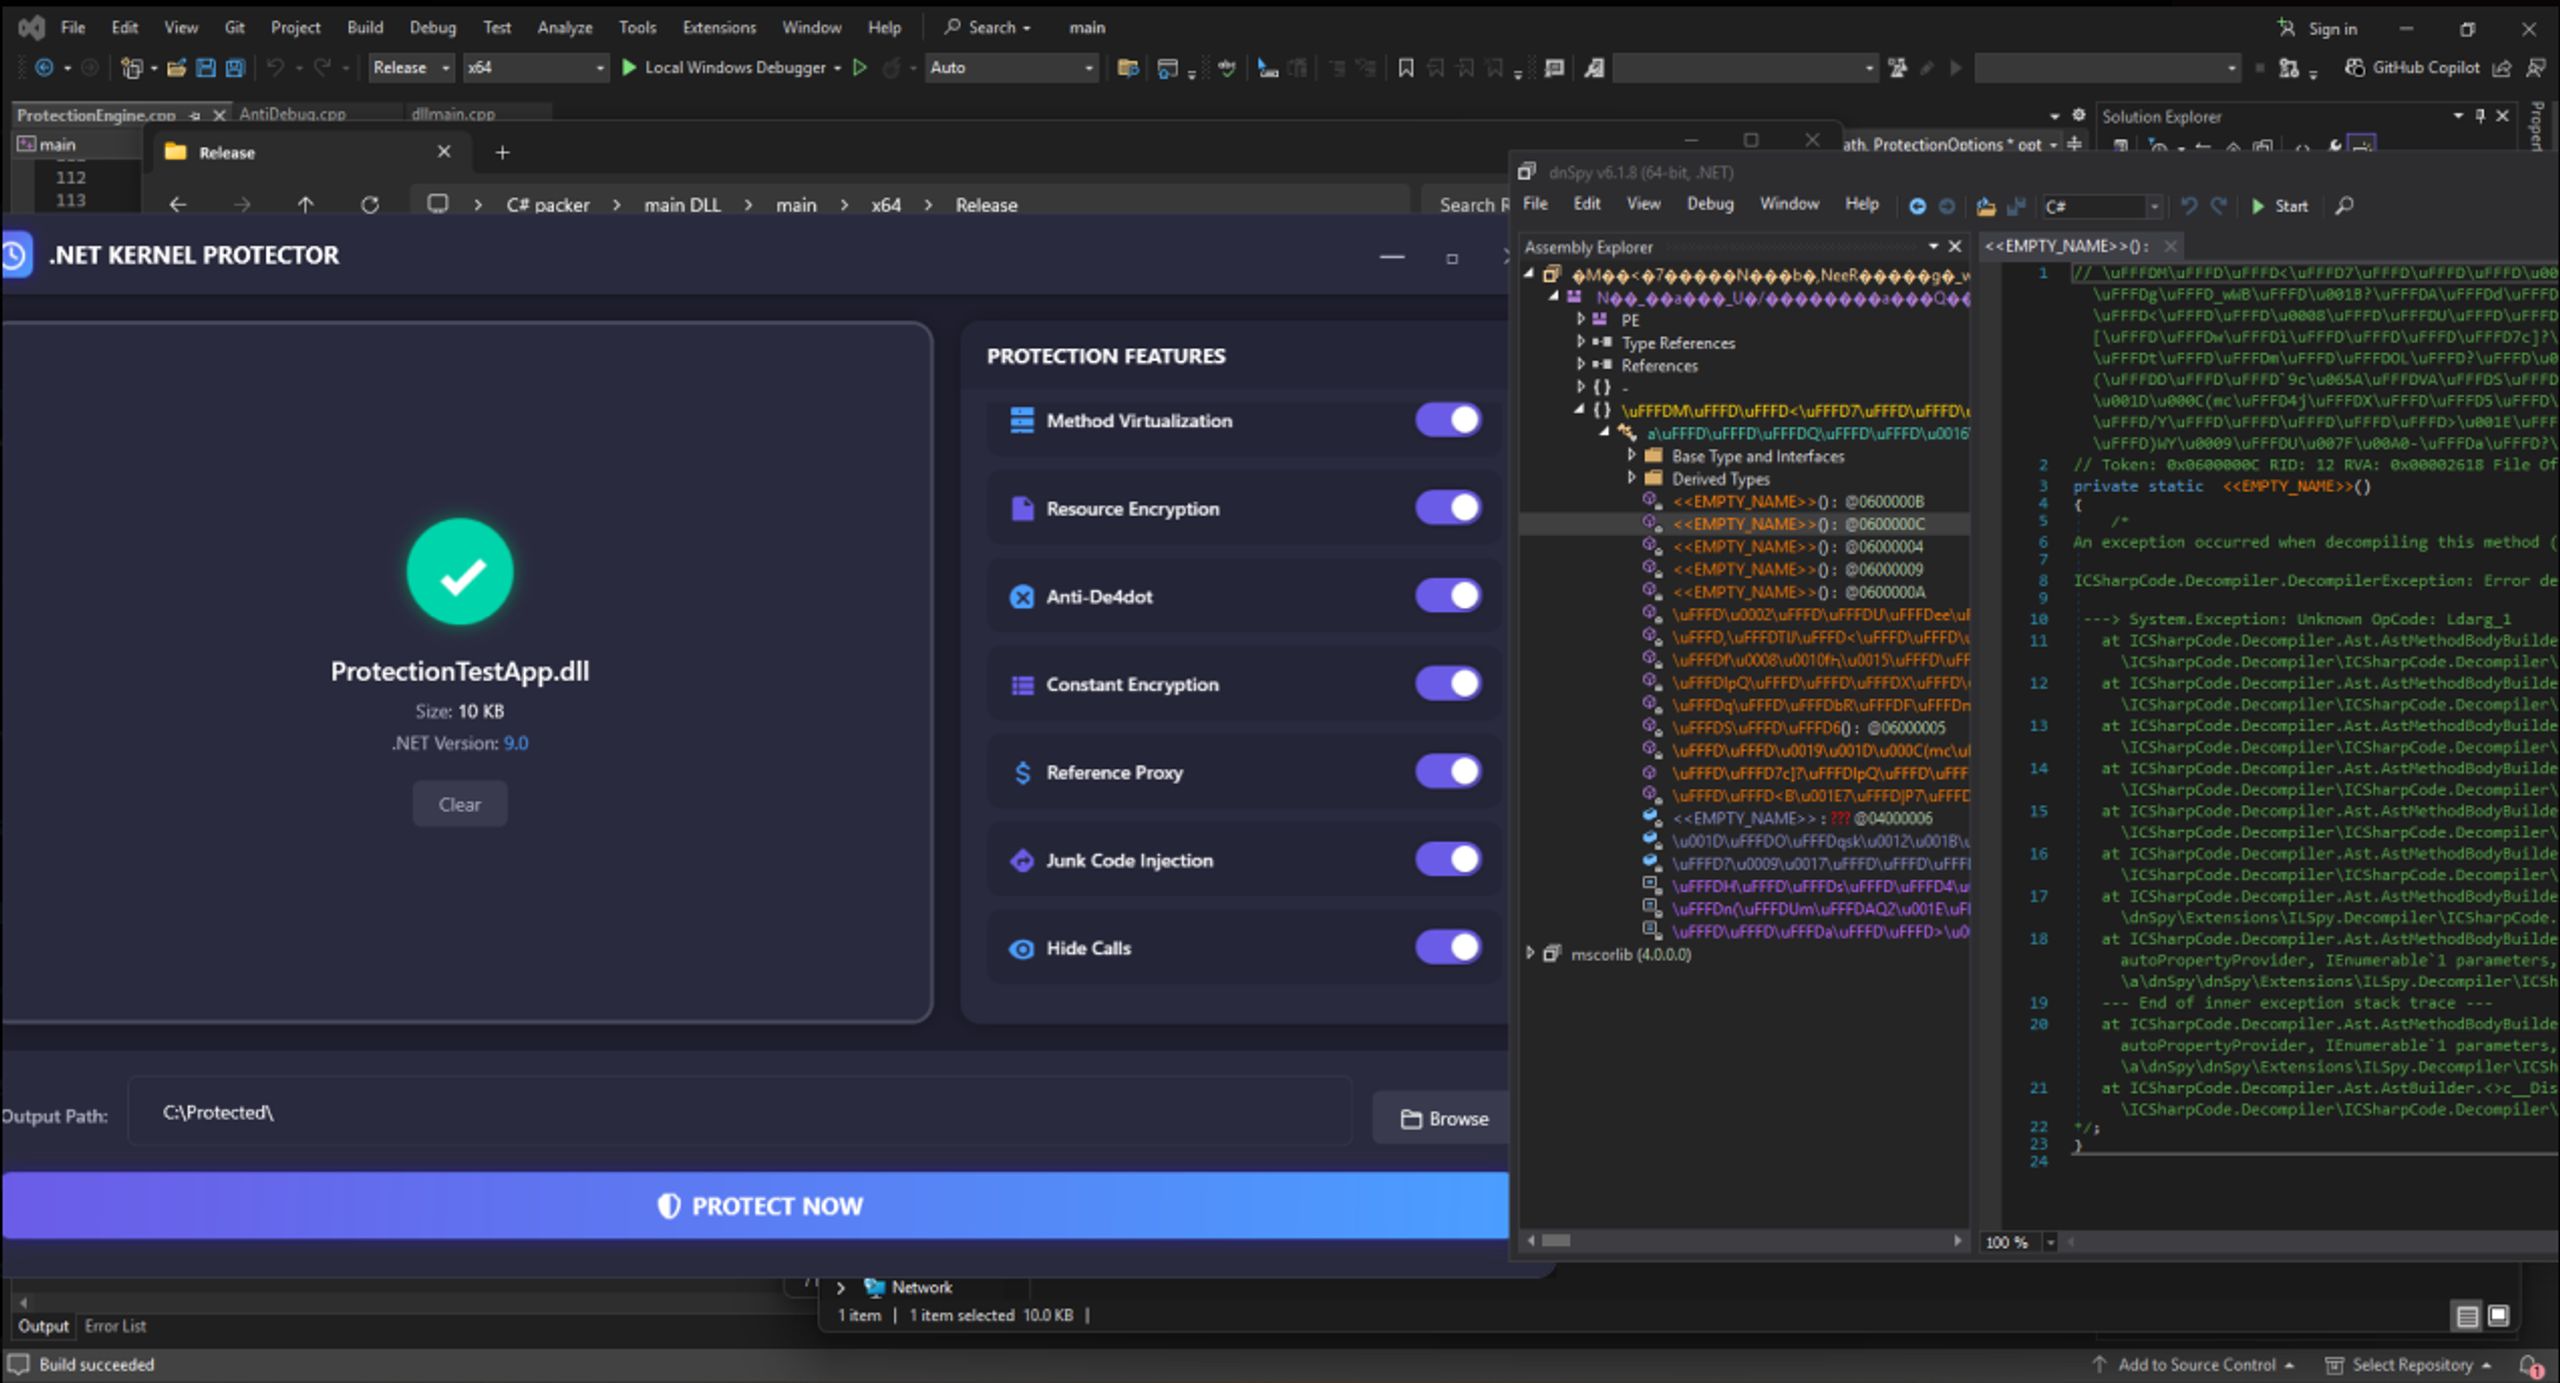Click the Hide Calls eye icon
Viewport: 2560px width, 1383px height.
(x=1021, y=949)
